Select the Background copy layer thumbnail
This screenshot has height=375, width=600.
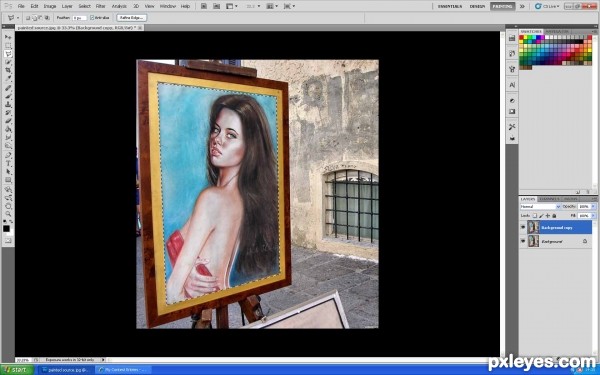click(533, 227)
